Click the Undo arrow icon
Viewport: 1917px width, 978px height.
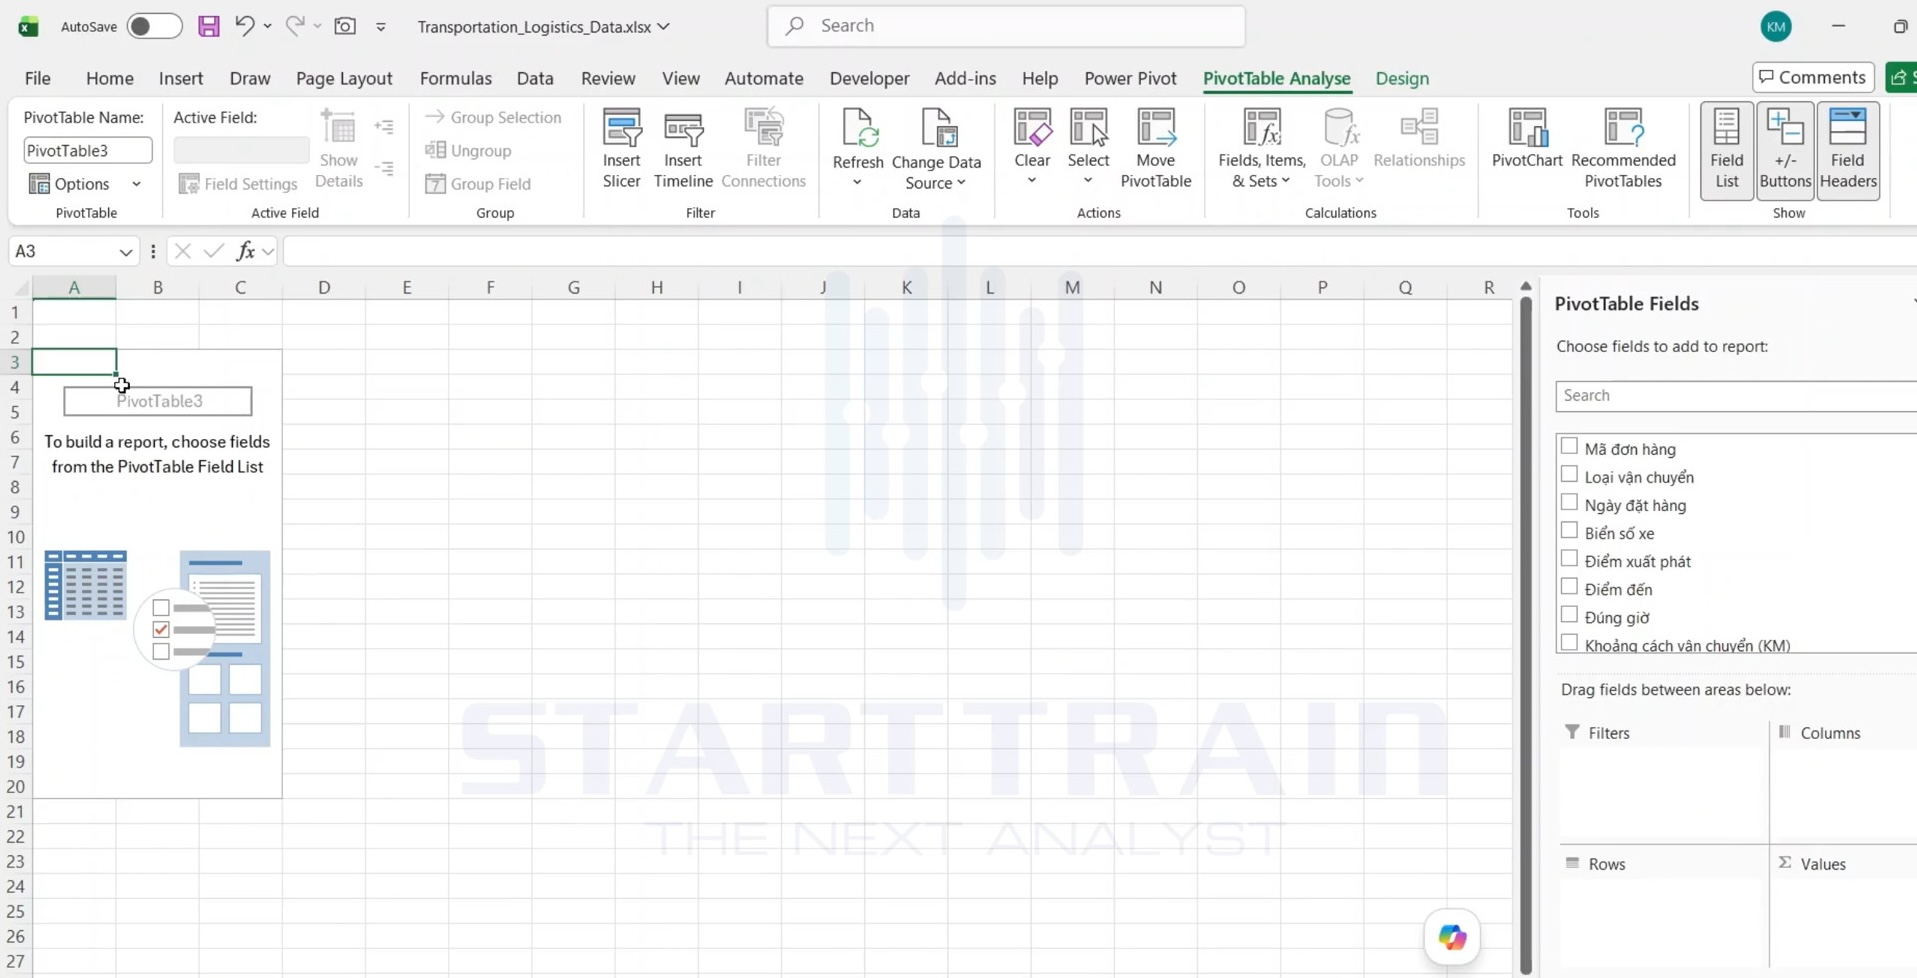pyautogui.click(x=244, y=26)
